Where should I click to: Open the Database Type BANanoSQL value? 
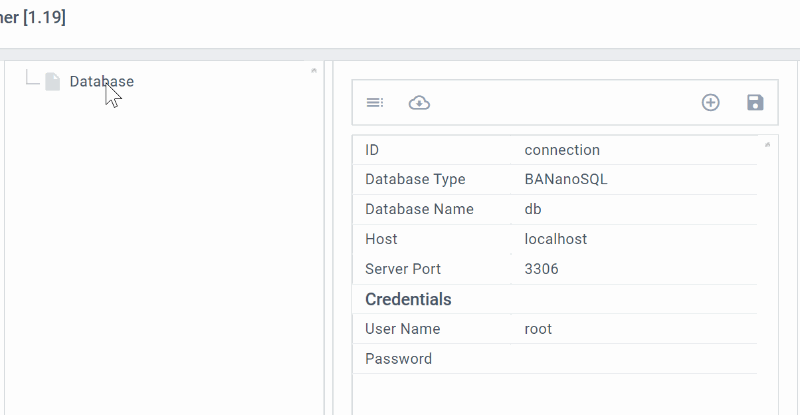tap(566, 180)
